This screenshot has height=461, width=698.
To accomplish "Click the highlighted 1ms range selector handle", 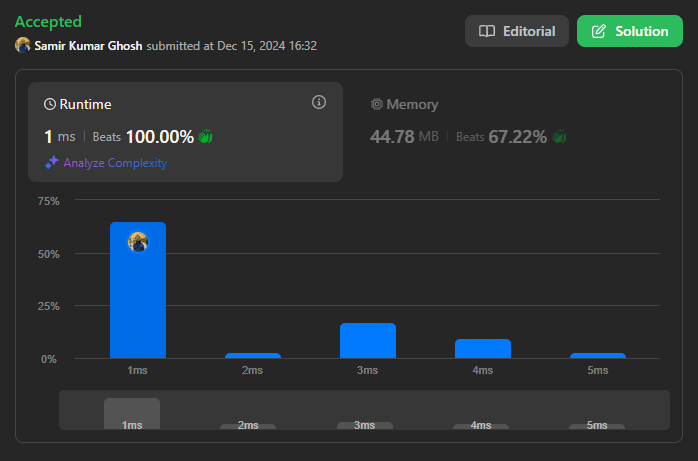I will click(x=132, y=414).
